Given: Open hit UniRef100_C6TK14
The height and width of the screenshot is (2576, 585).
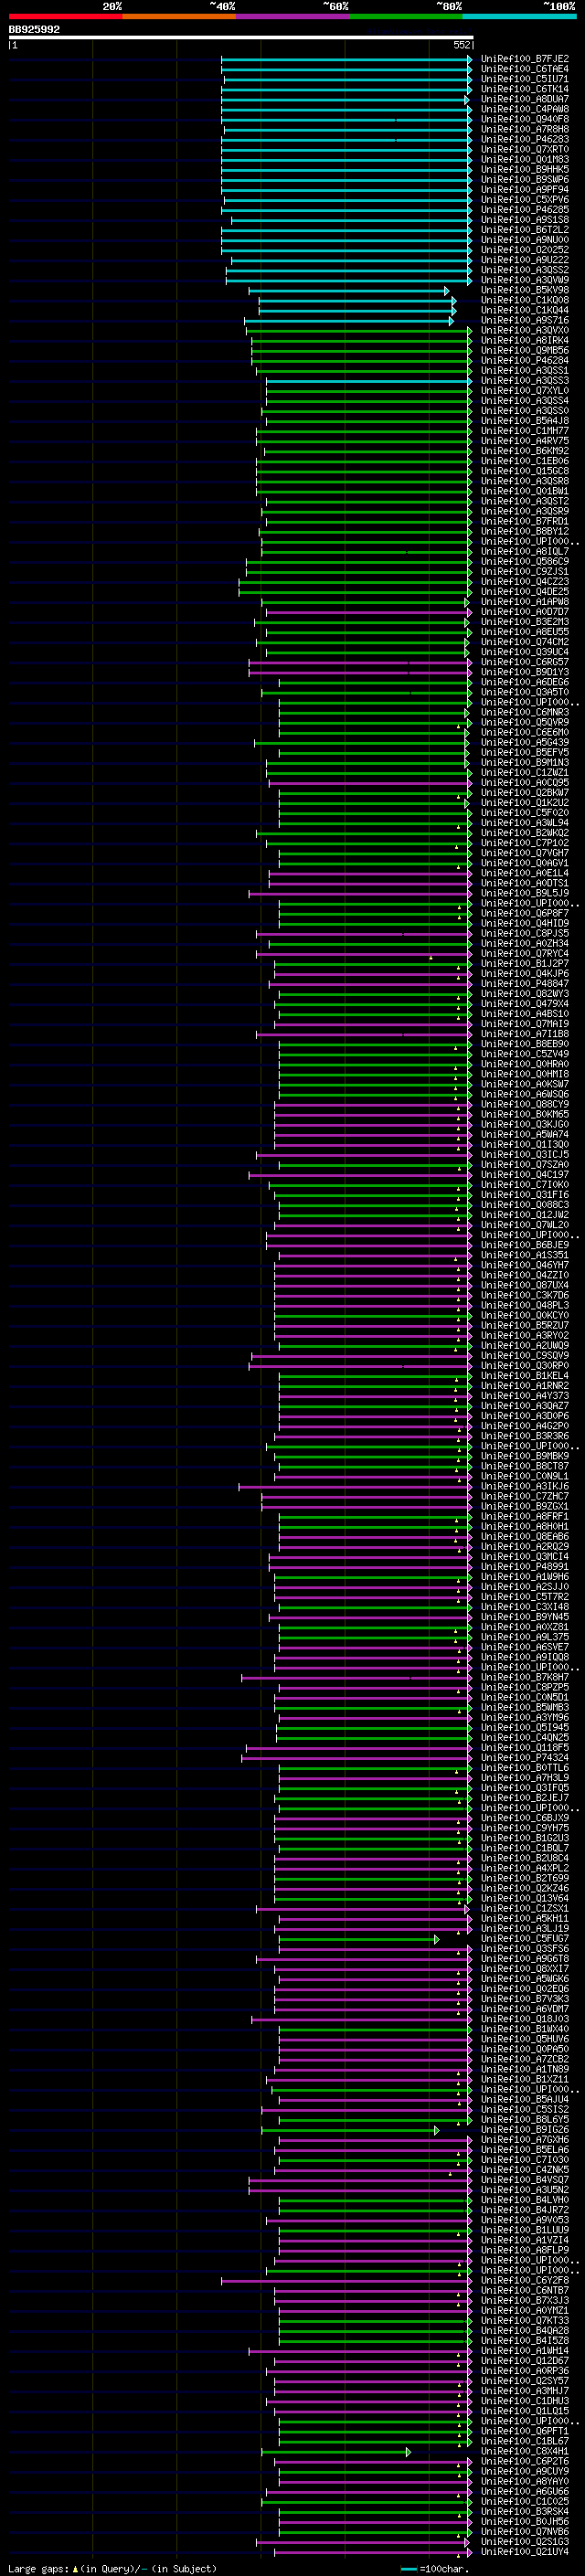Looking at the screenshot, I should click(525, 89).
